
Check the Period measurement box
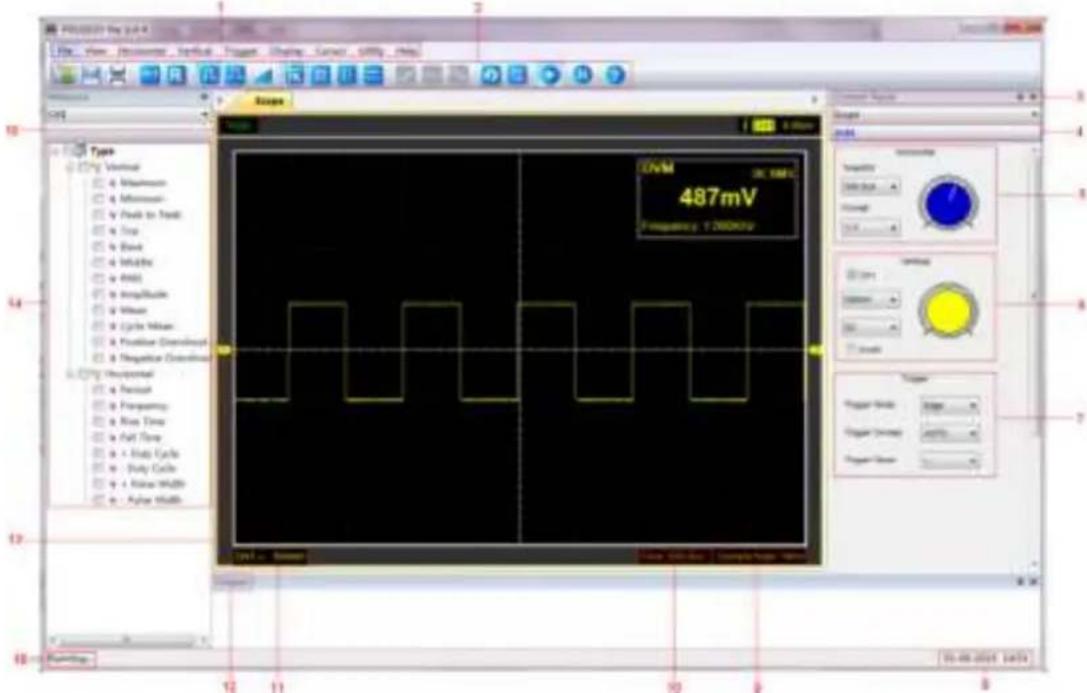[98, 390]
